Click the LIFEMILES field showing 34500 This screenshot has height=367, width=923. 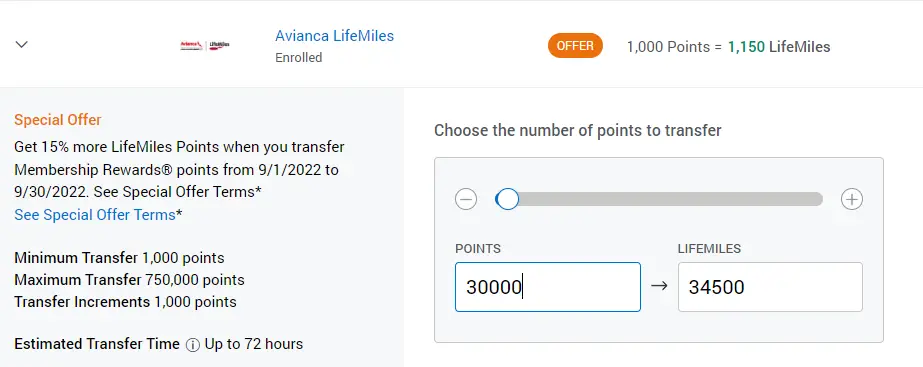pyautogui.click(x=770, y=287)
